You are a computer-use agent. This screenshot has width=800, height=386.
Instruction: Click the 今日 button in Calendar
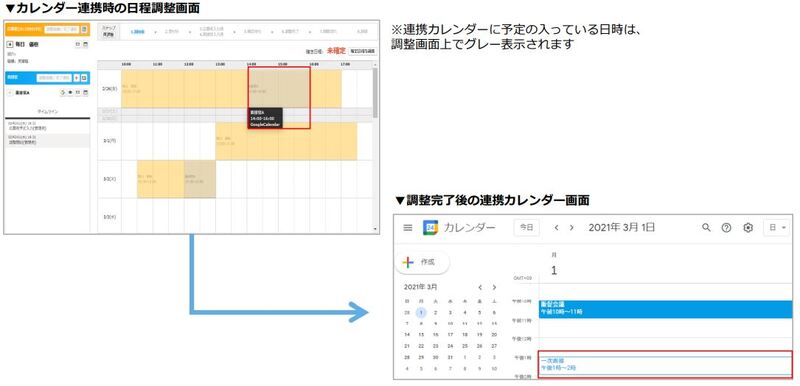[x=527, y=227]
